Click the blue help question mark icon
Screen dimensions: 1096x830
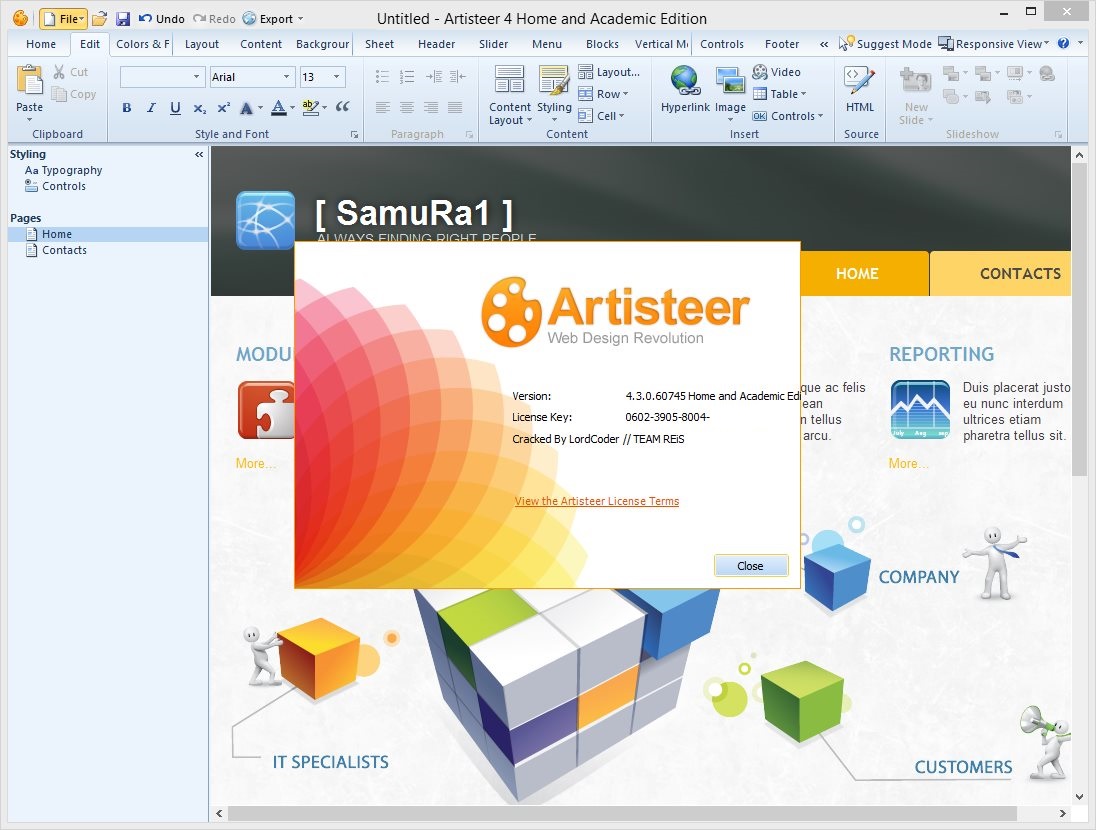[x=1063, y=43]
